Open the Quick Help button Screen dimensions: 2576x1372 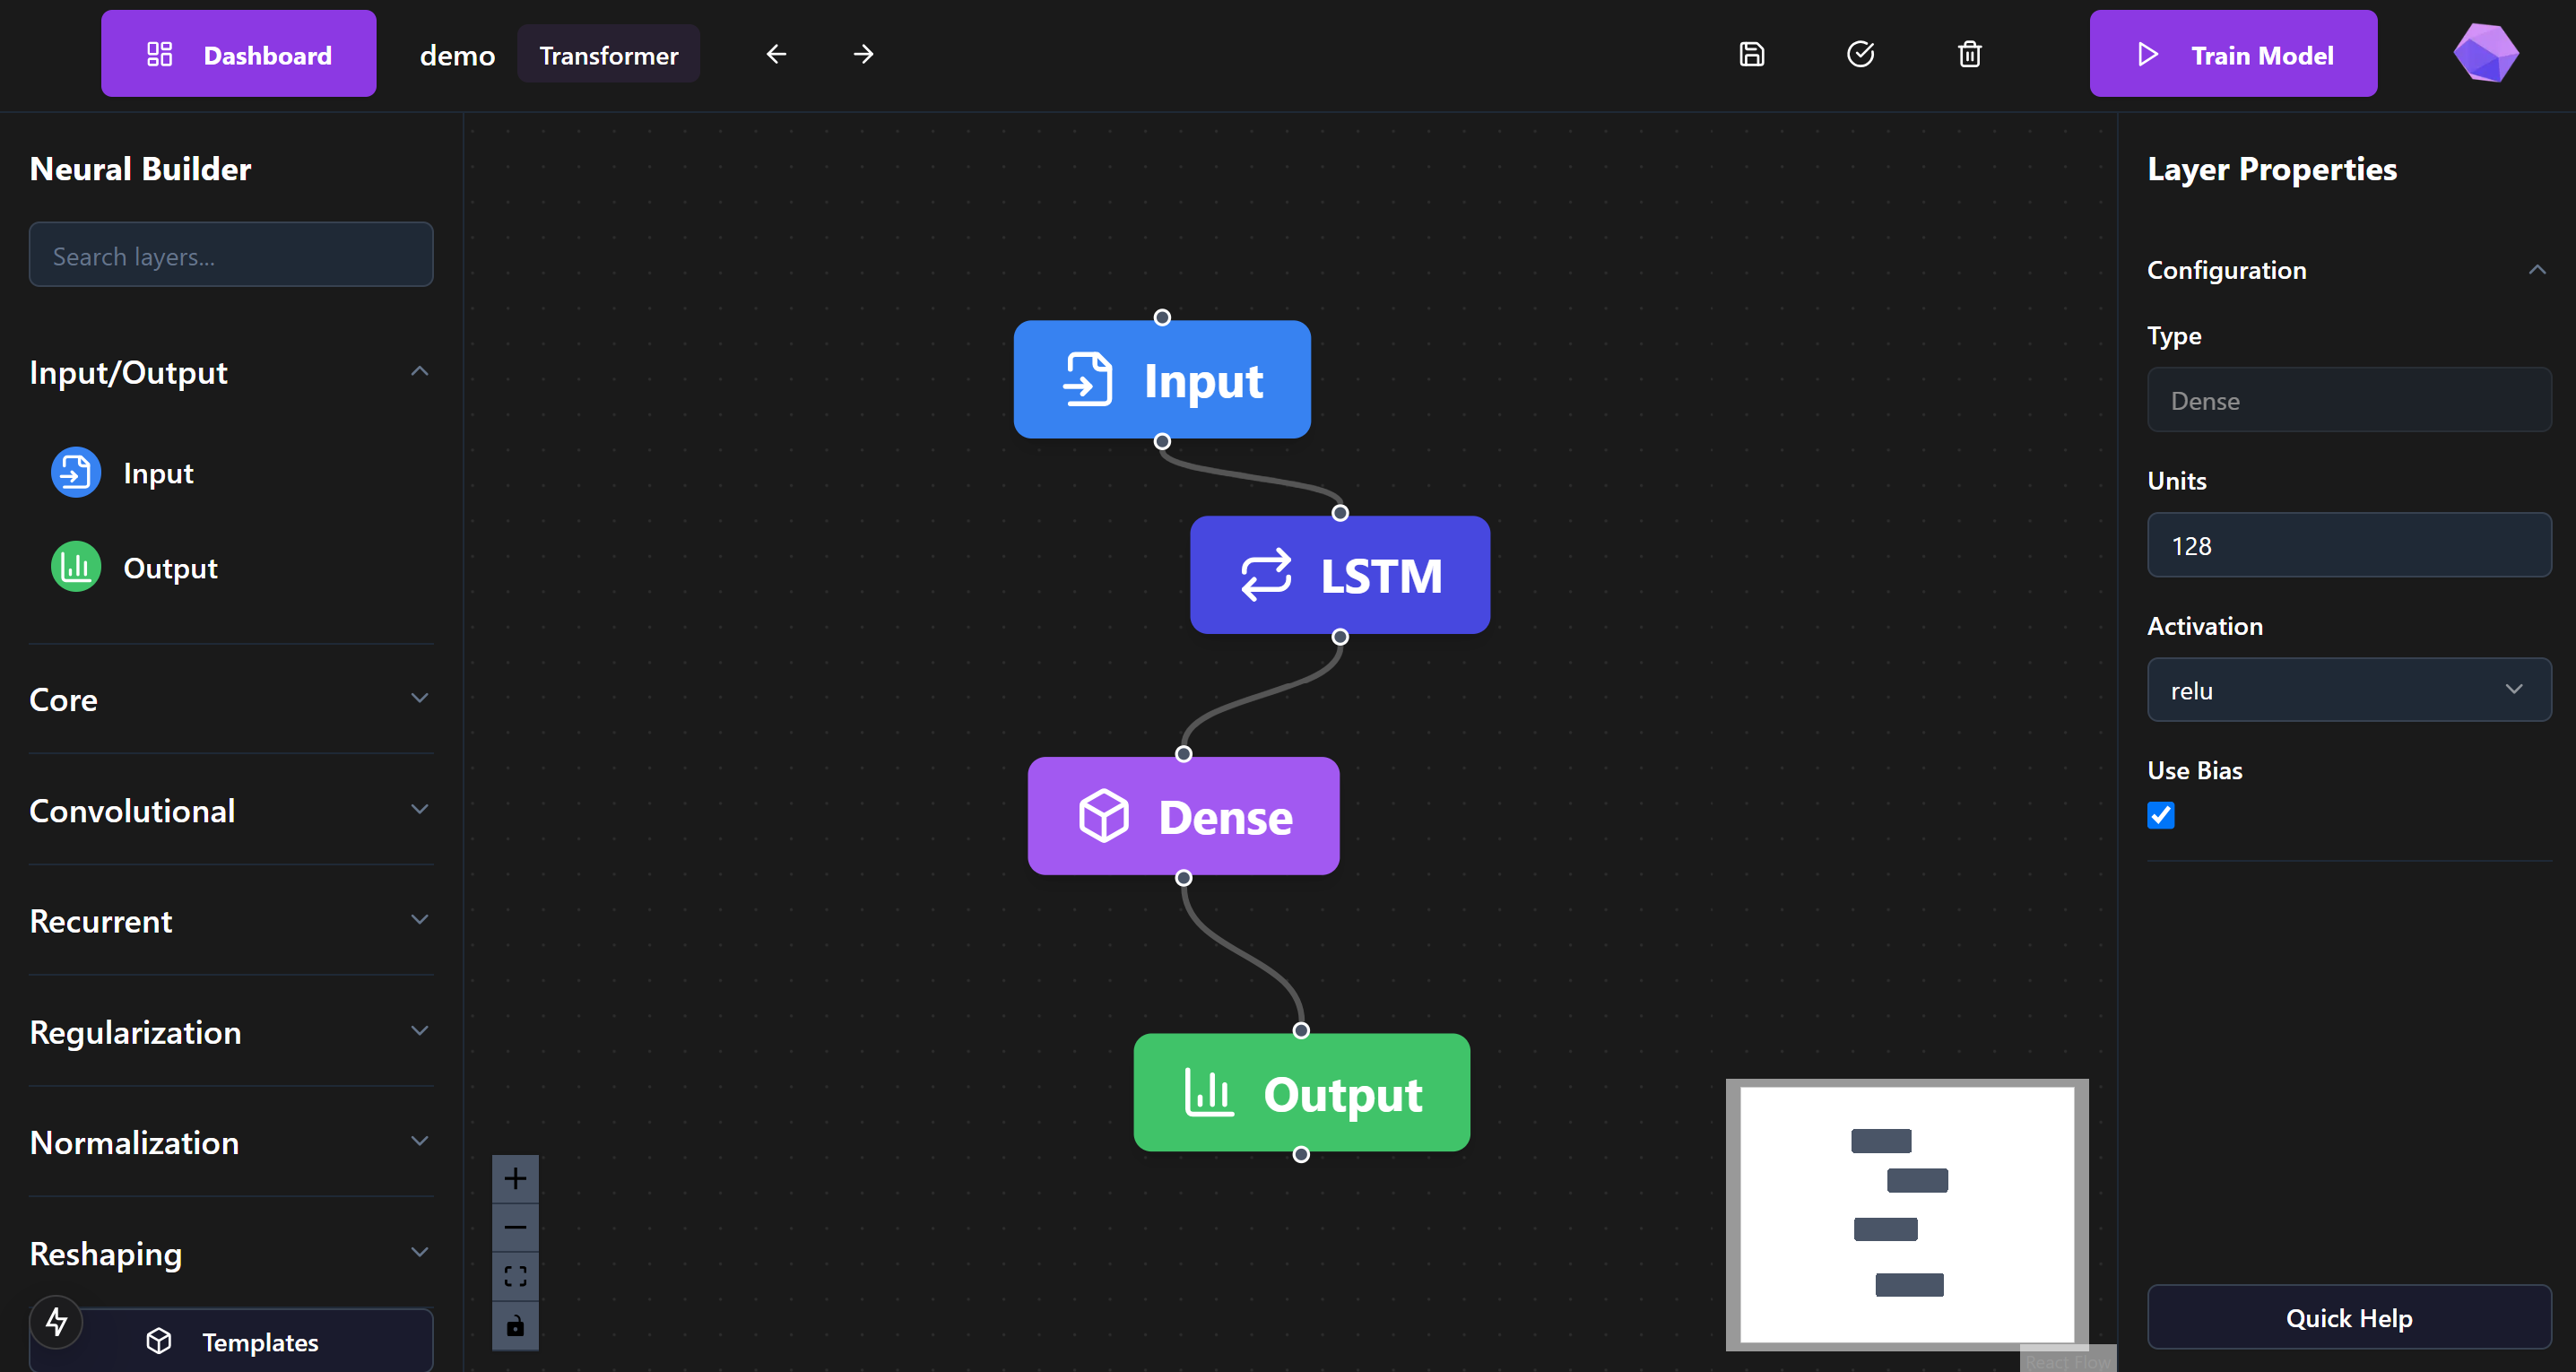pos(2348,1317)
